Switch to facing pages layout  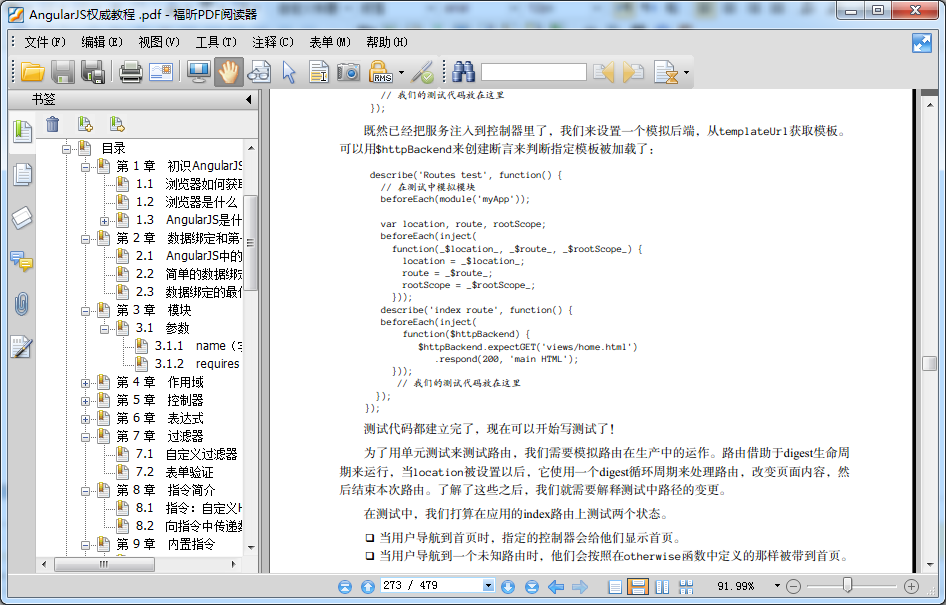[x=662, y=586]
